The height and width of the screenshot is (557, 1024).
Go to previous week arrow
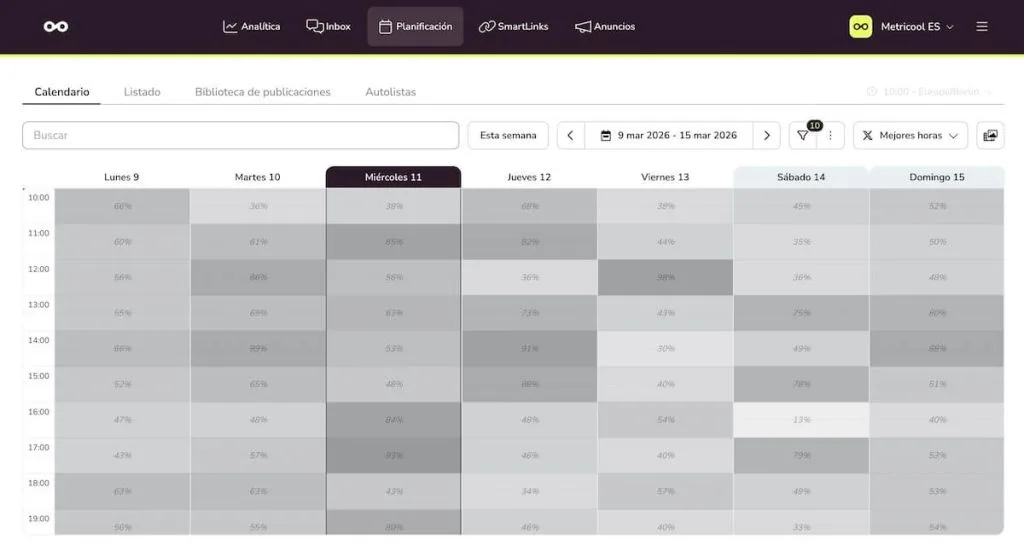[570, 136]
